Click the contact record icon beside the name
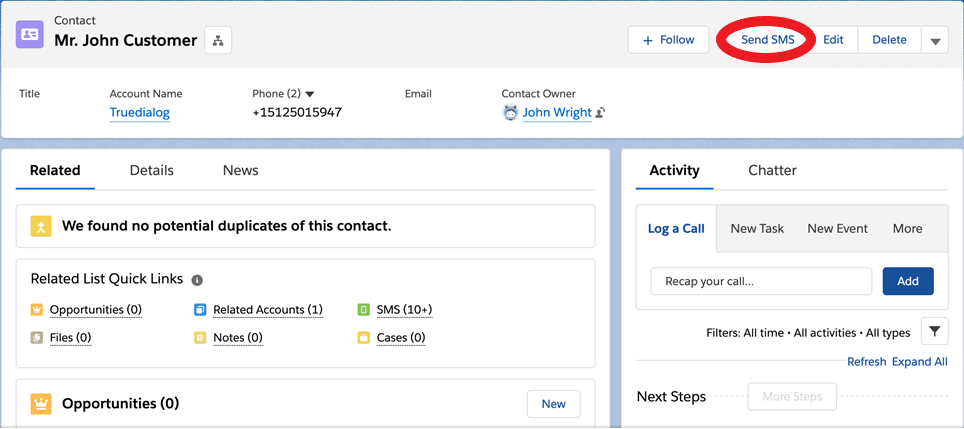Image resolution: width=964 pixels, height=429 pixels. (30, 34)
